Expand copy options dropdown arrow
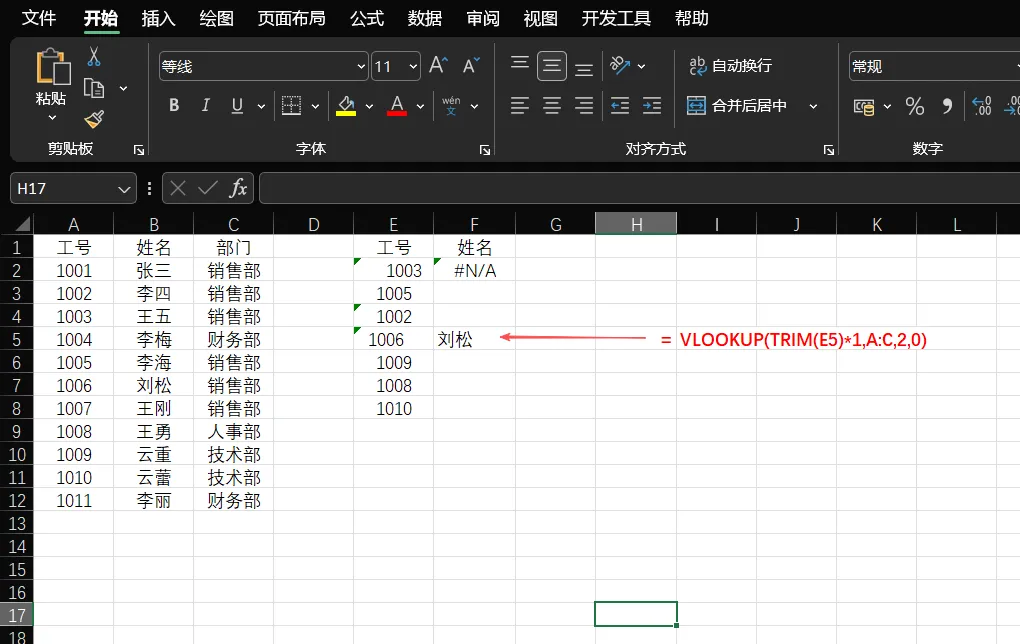The image size is (1020, 644). (123, 88)
